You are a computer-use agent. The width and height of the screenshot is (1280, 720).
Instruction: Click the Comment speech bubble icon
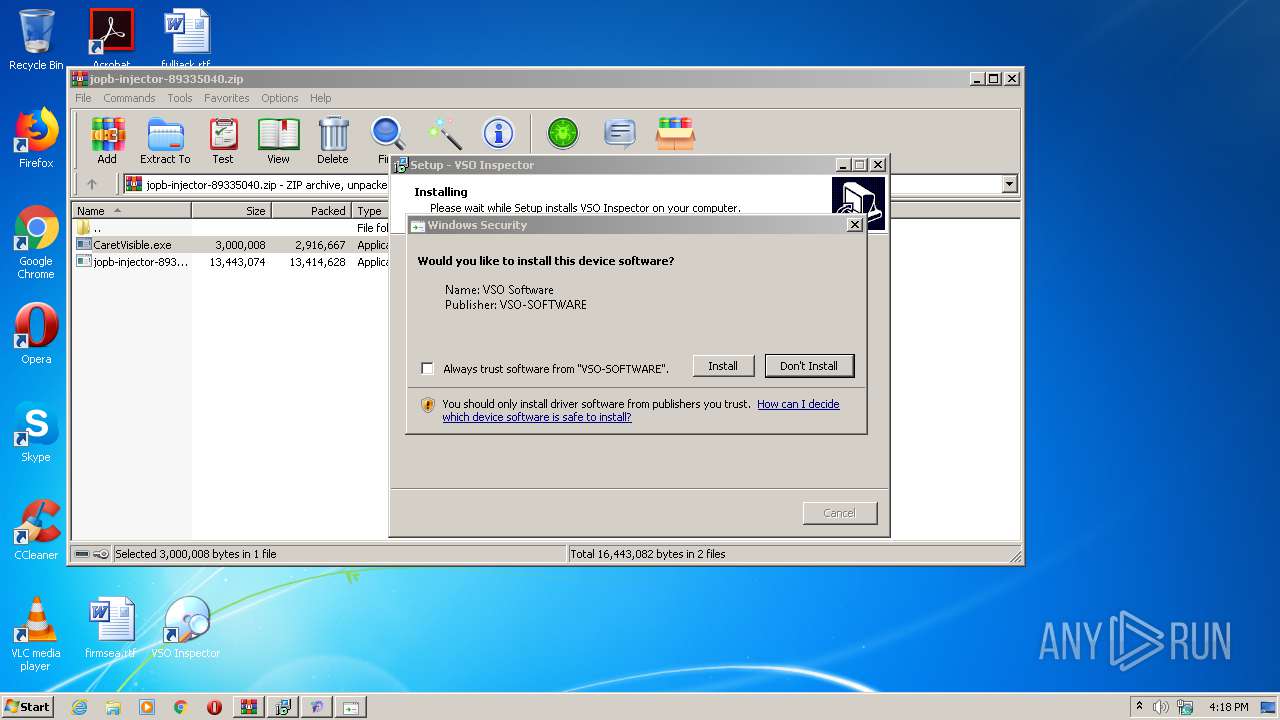[620, 133]
